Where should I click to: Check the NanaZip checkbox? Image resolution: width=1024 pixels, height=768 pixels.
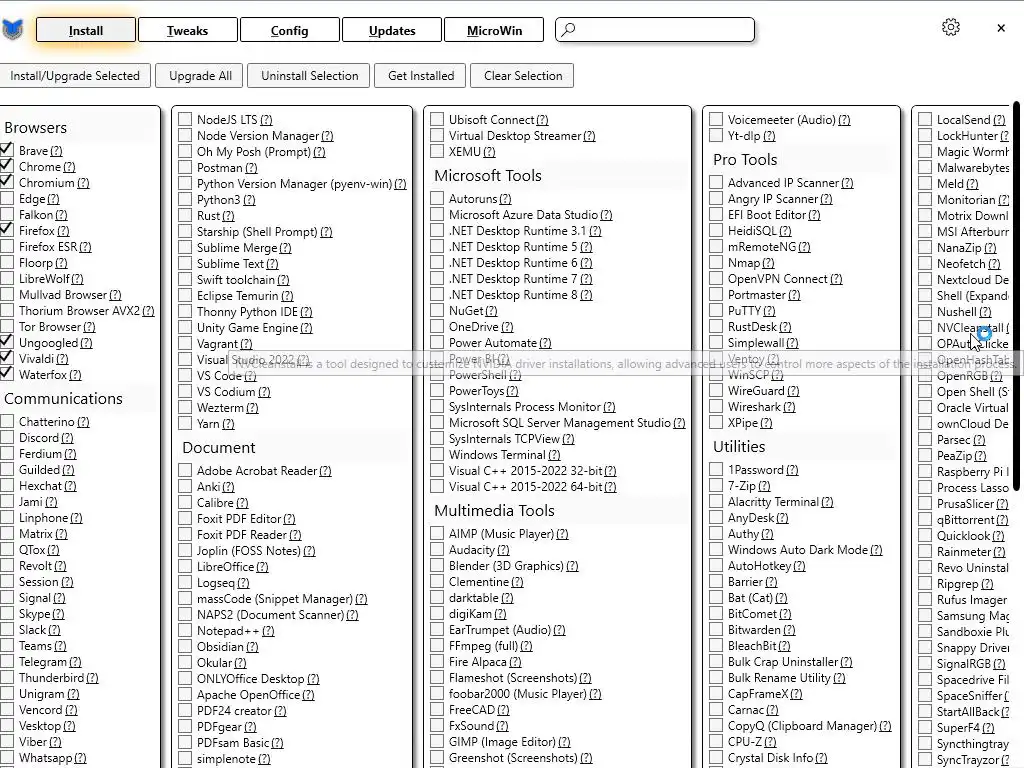tap(925, 248)
